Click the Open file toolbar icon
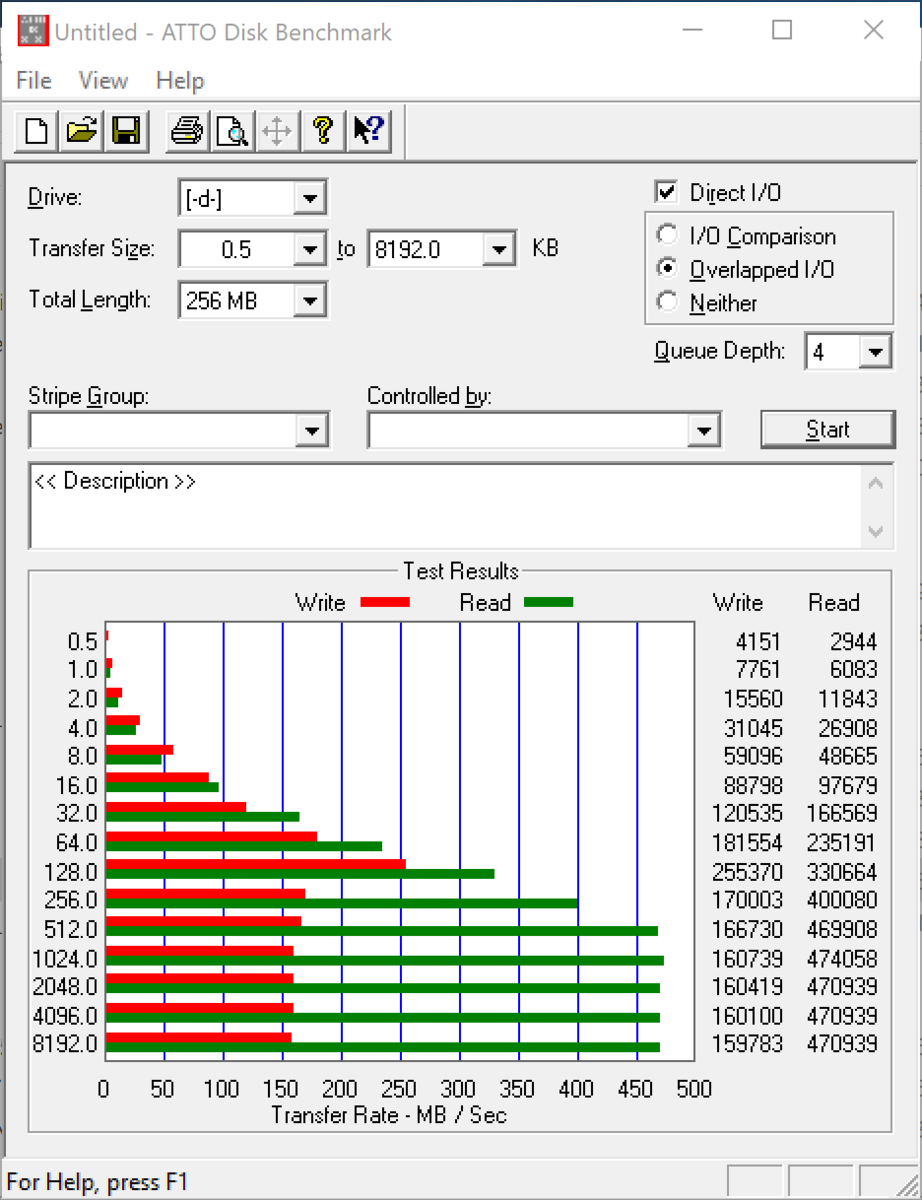The image size is (922, 1200). [x=82, y=130]
